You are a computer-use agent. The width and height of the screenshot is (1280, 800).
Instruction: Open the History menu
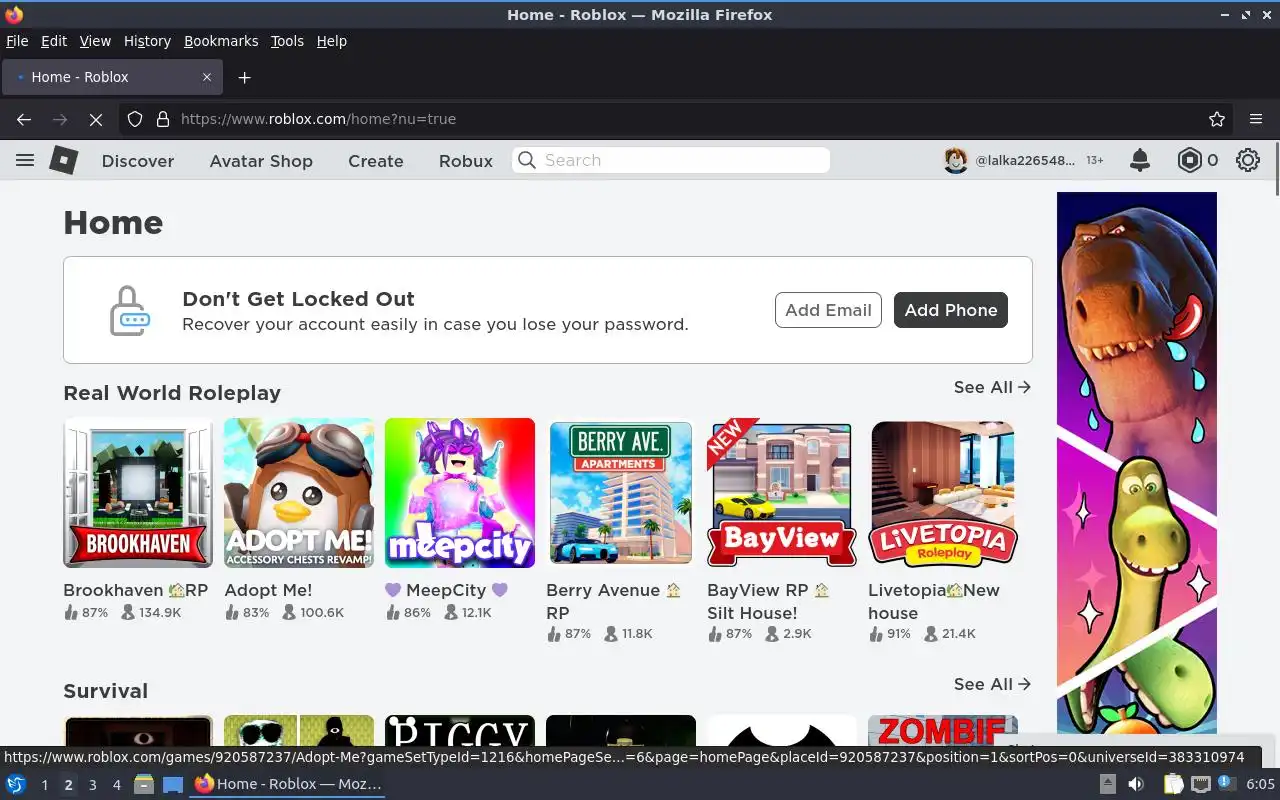click(147, 41)
